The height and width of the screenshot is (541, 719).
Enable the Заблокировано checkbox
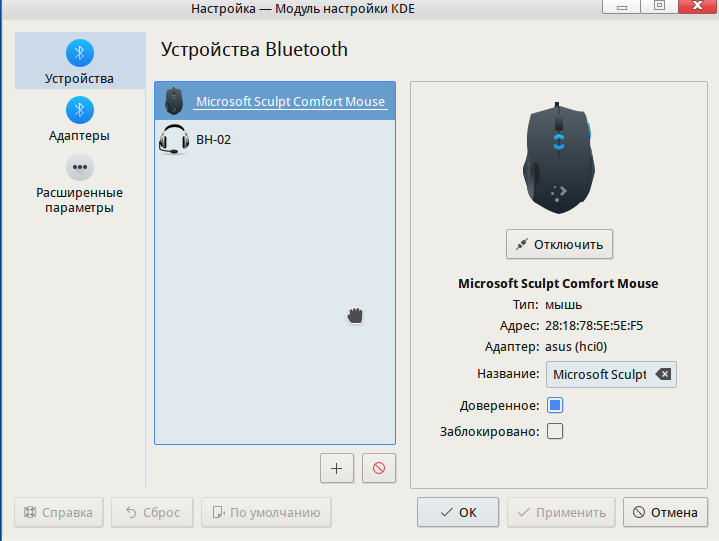pyautogui.click(x=555, y=431)
